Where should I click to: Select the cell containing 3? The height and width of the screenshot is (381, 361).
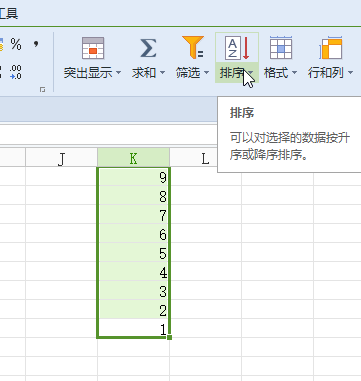coord(133,290)
